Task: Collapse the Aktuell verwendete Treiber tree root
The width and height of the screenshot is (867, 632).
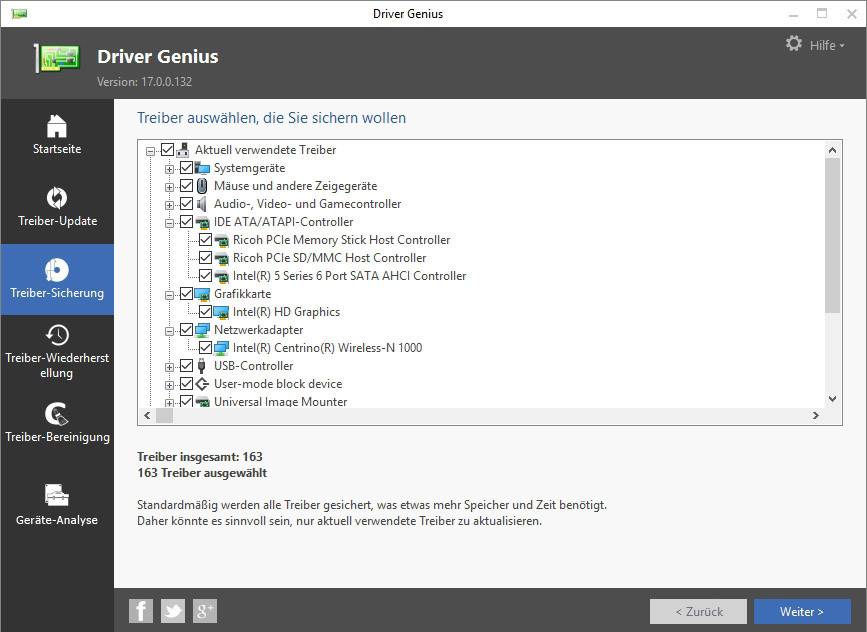Action: pos(150,151)
